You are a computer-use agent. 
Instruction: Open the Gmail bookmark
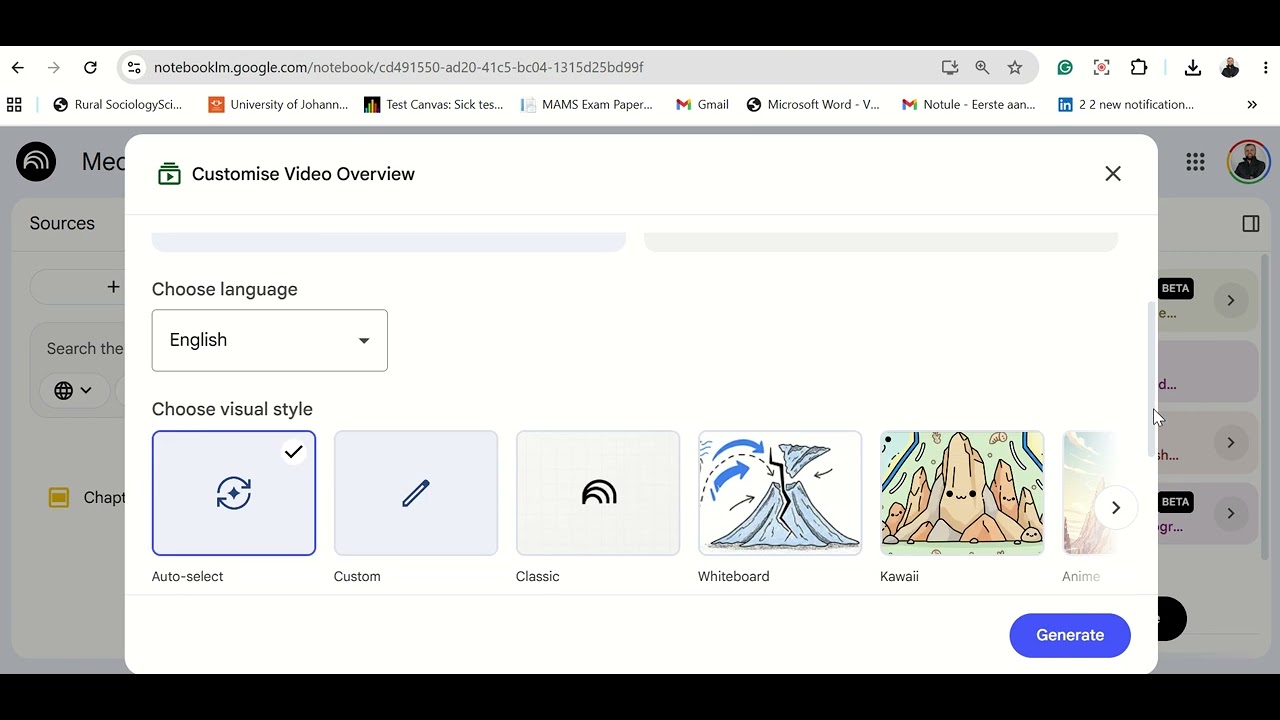(702, 104)
